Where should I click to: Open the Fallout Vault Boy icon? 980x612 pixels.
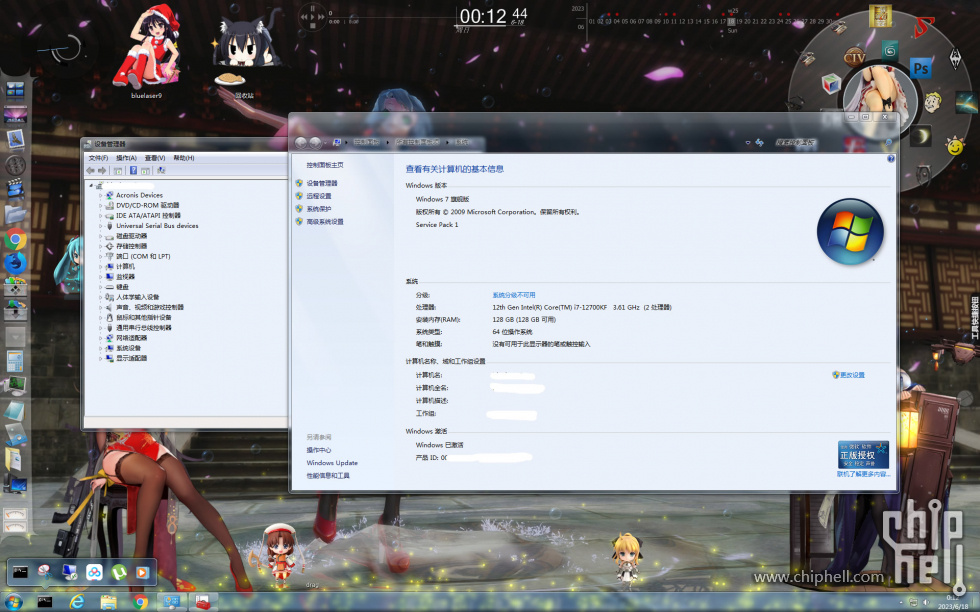click(x=932, y=102)
